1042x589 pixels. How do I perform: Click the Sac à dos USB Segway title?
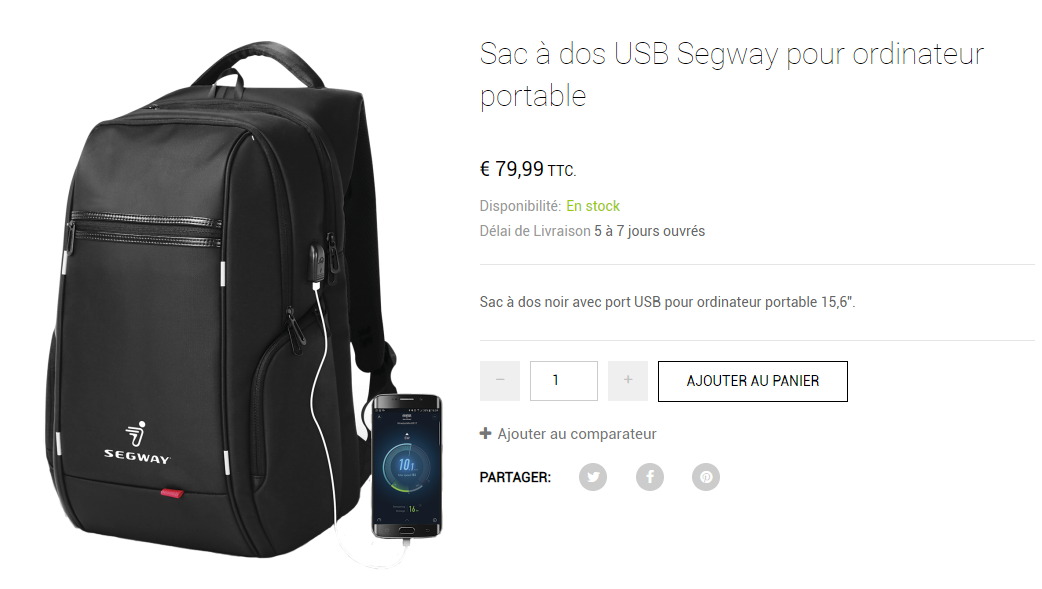(x=732, y=74)
